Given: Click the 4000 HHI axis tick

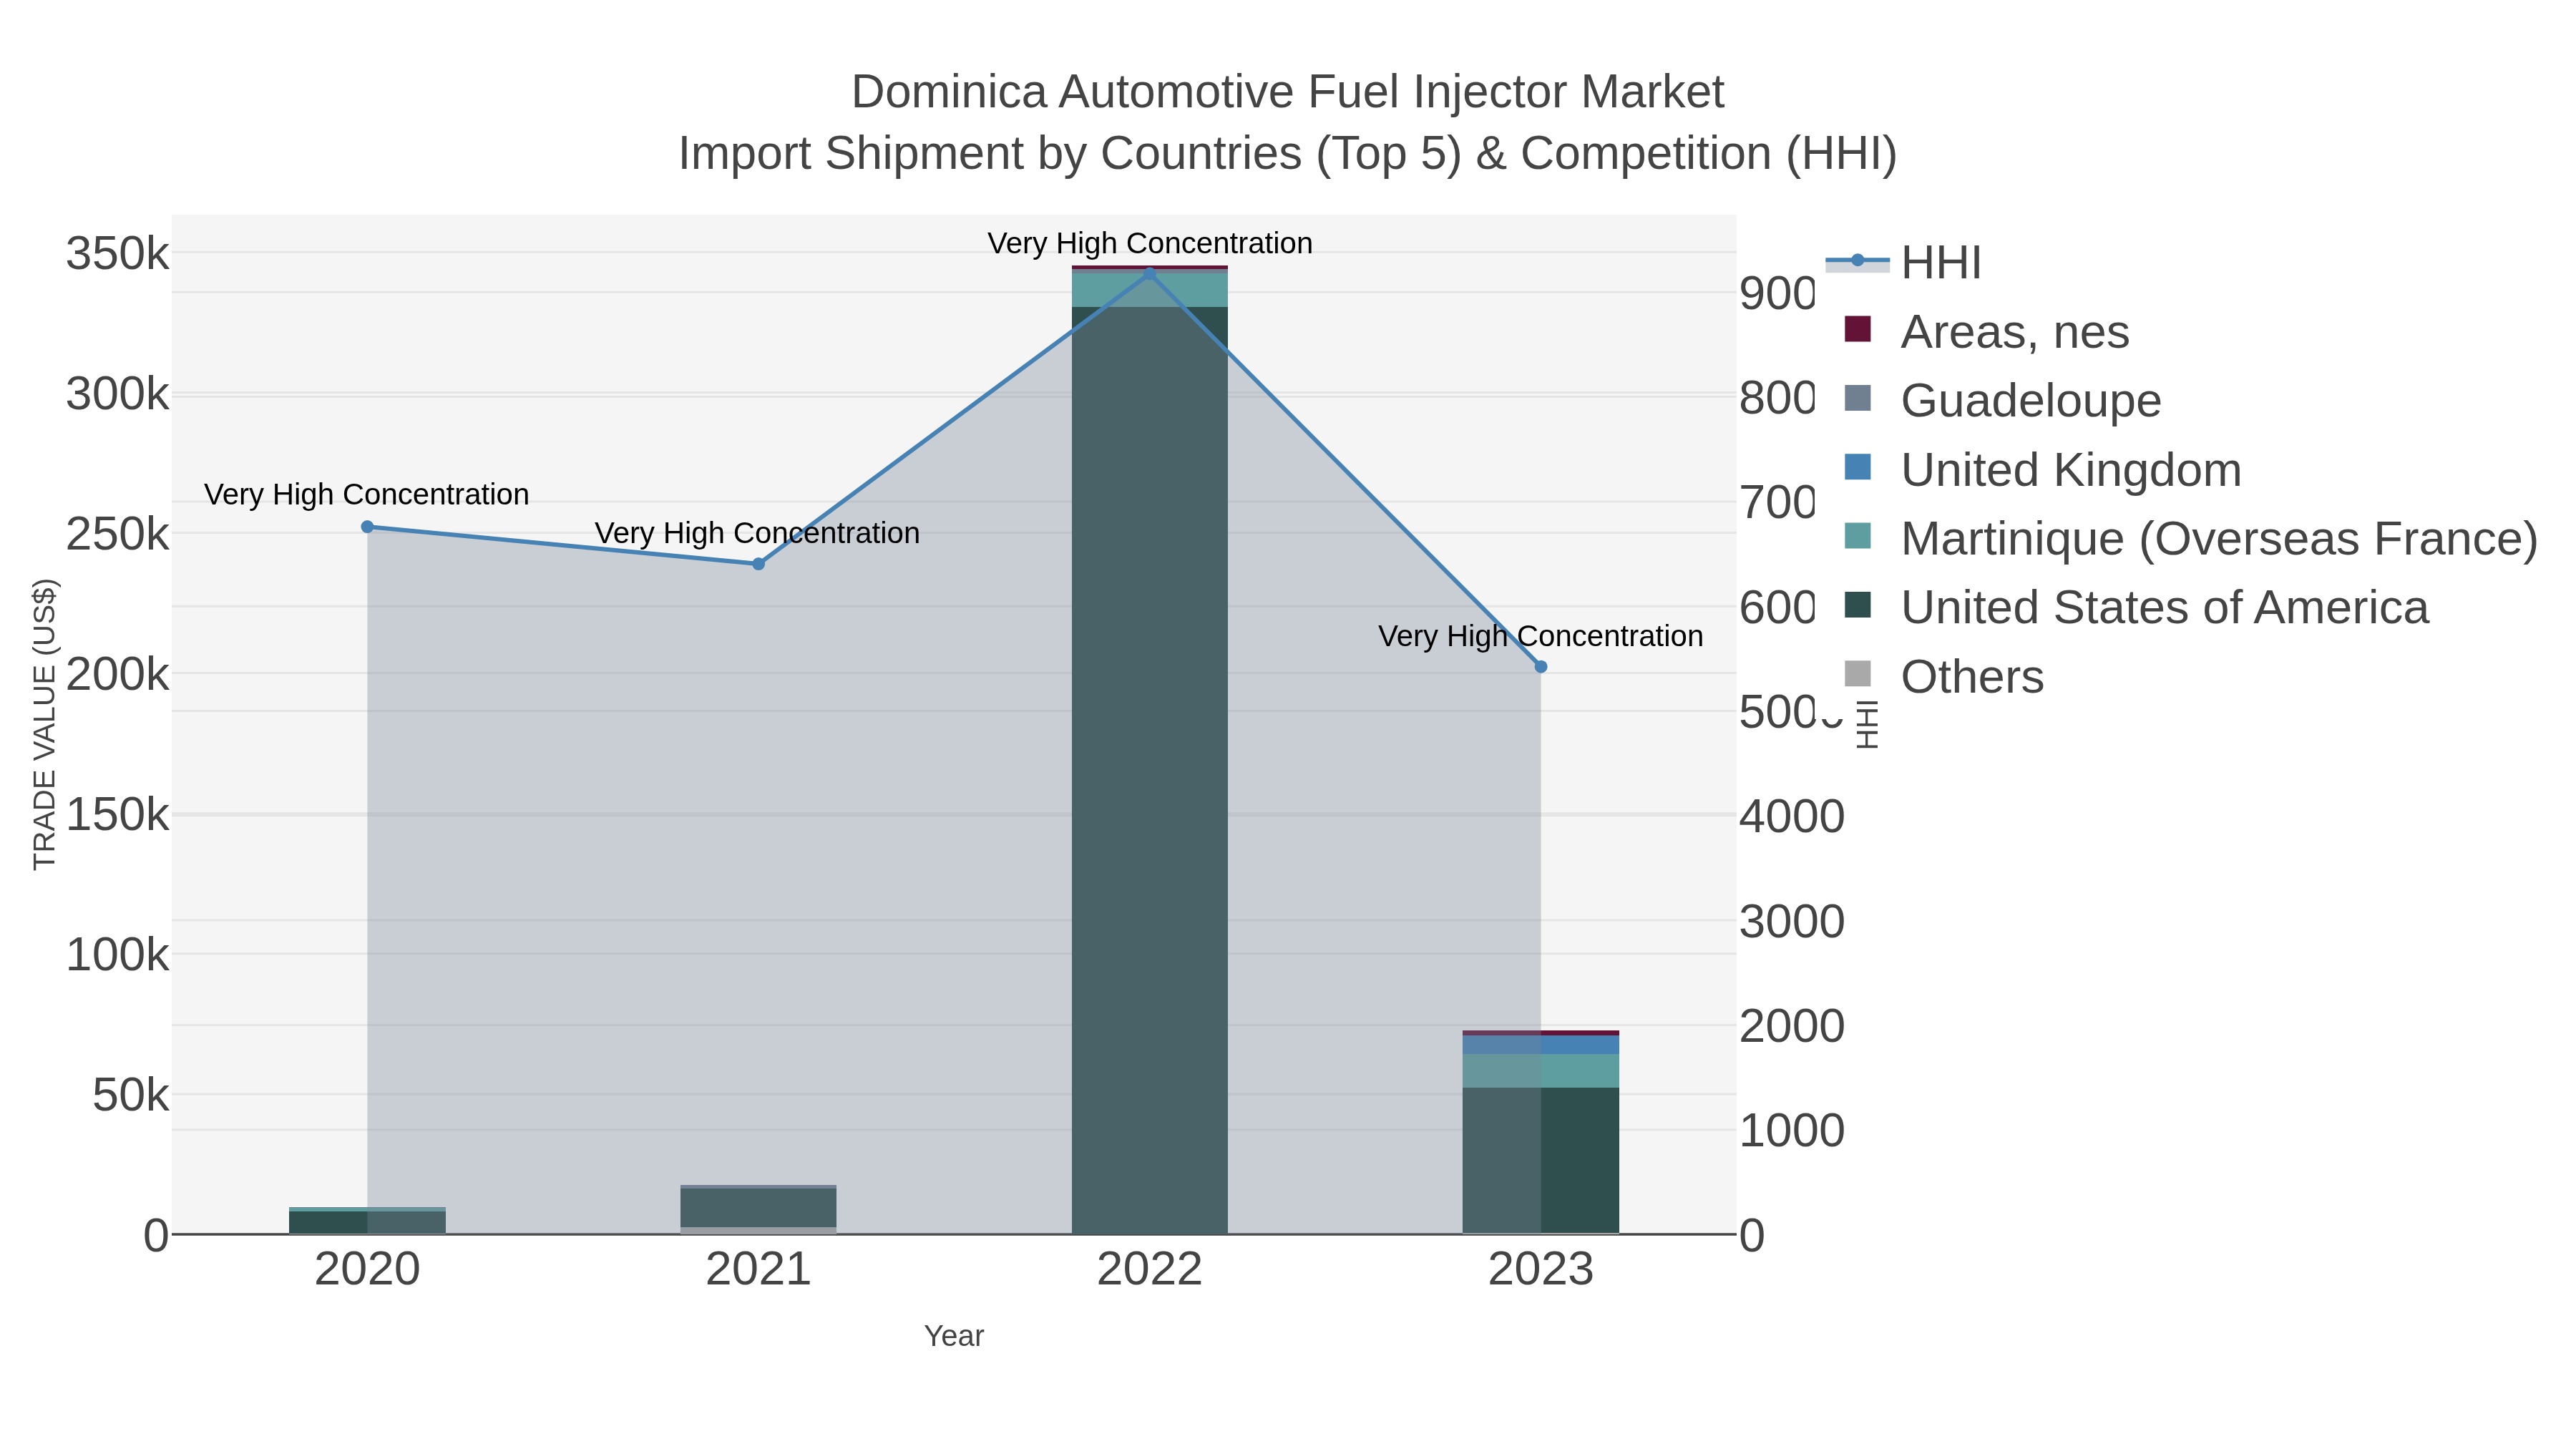Looking at the screenshot, I should 1791,816.
